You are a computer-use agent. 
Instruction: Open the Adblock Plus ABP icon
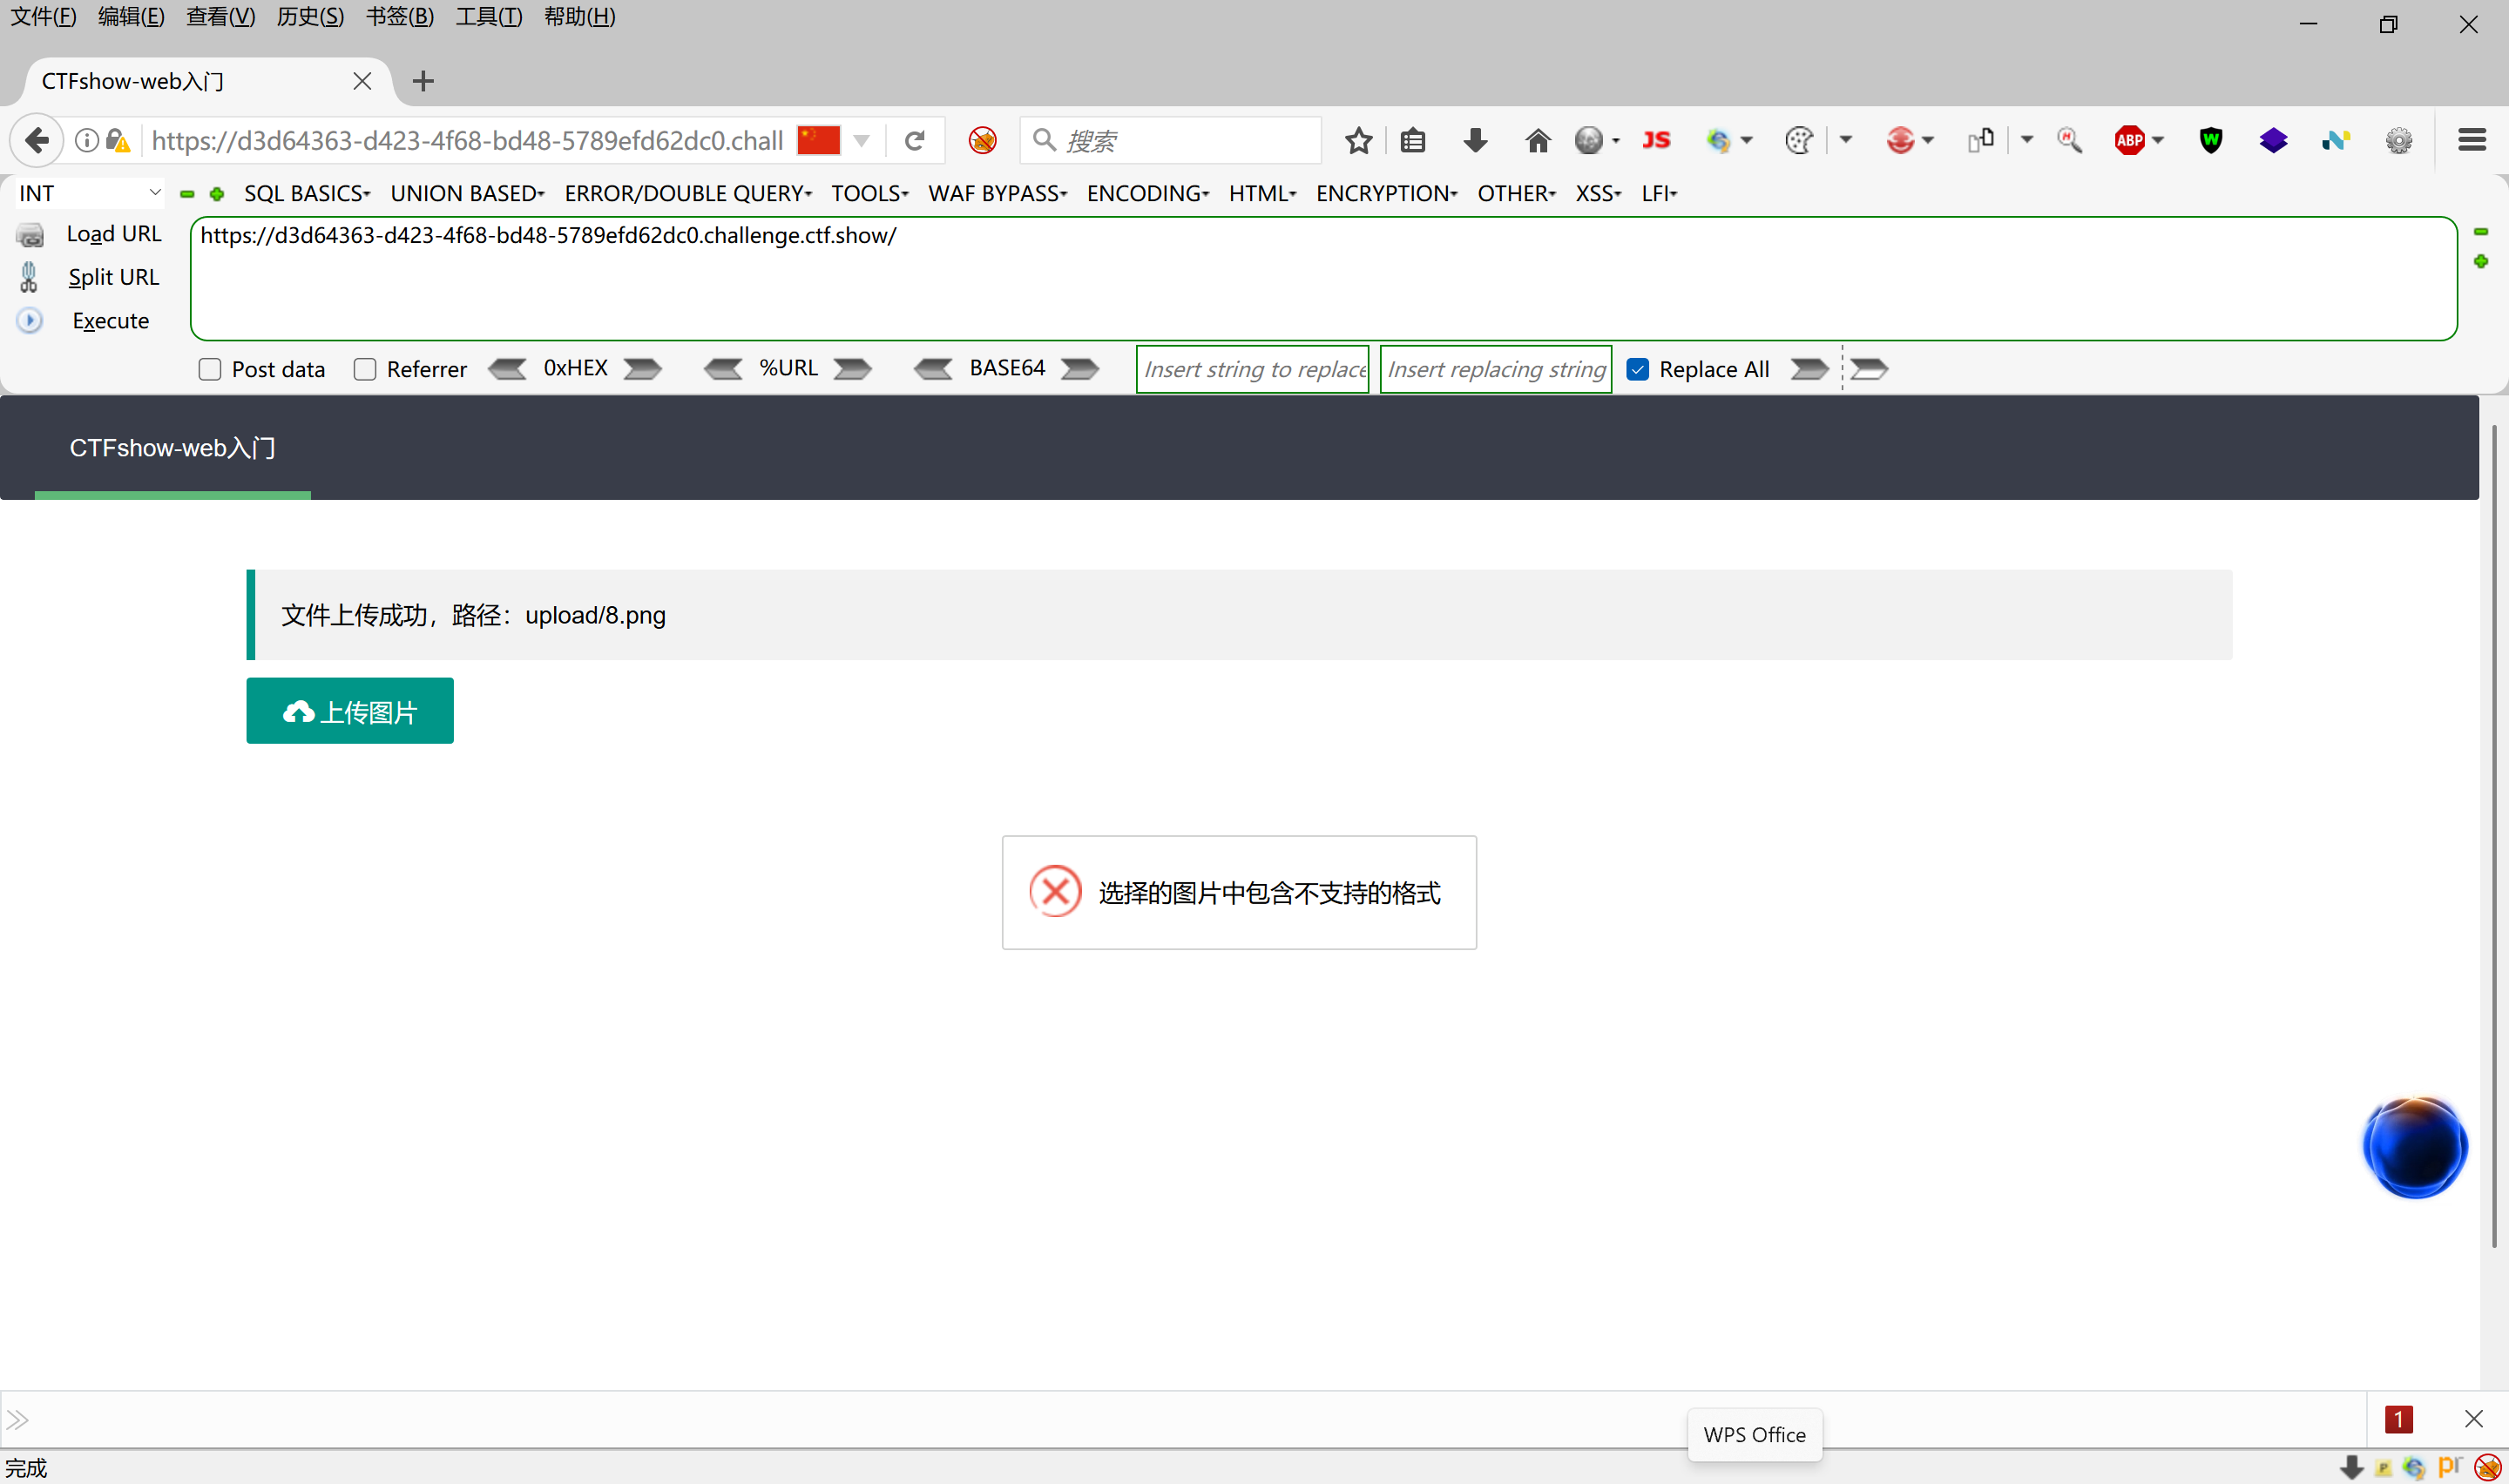2129,141
